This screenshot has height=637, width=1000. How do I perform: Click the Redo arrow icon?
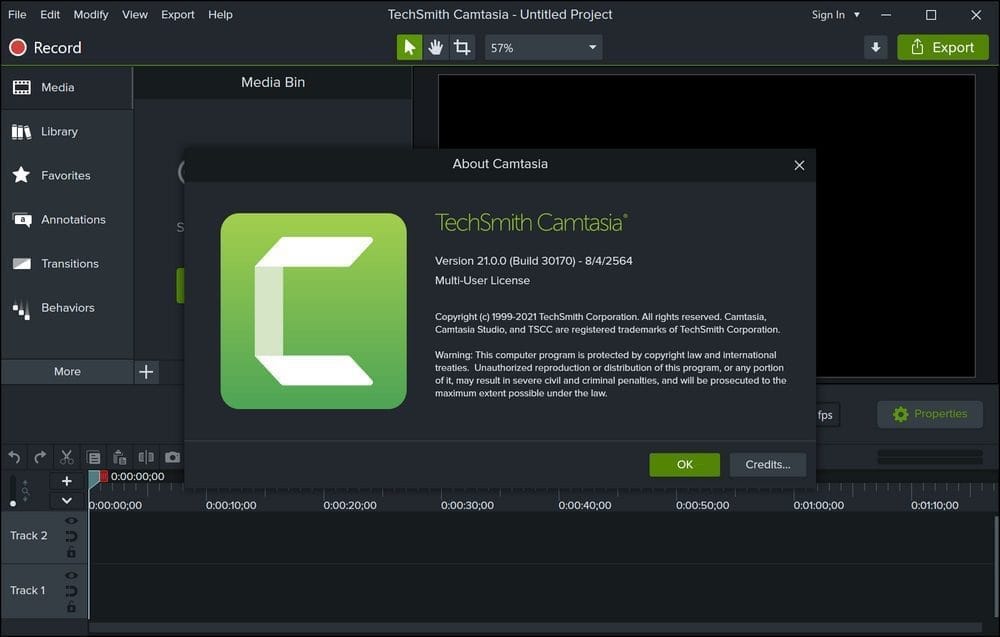coord(40,457)
